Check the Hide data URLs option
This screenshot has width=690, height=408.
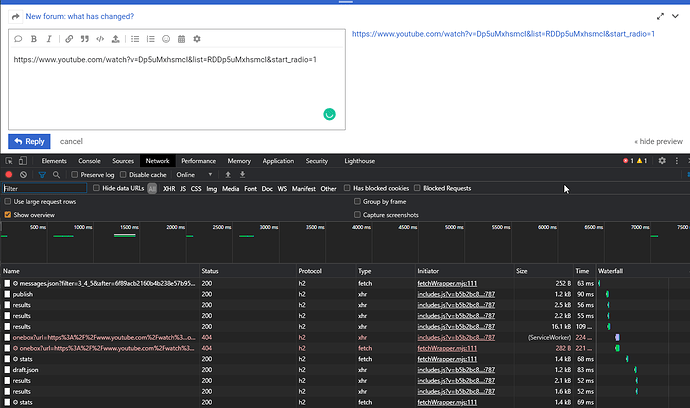click(x=96, y=188)
